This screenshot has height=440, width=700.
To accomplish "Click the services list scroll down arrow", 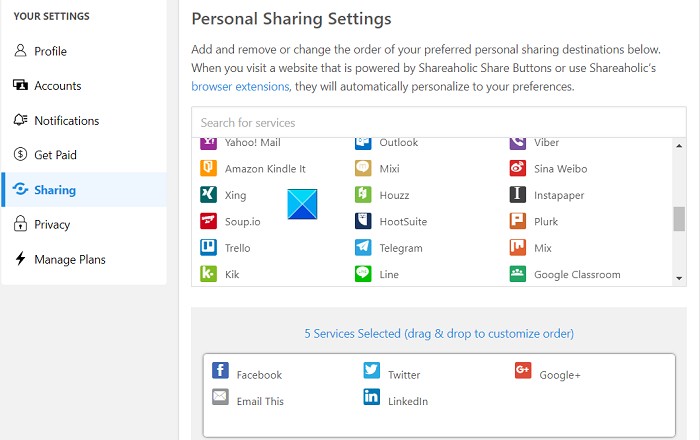I will (680, 279).
